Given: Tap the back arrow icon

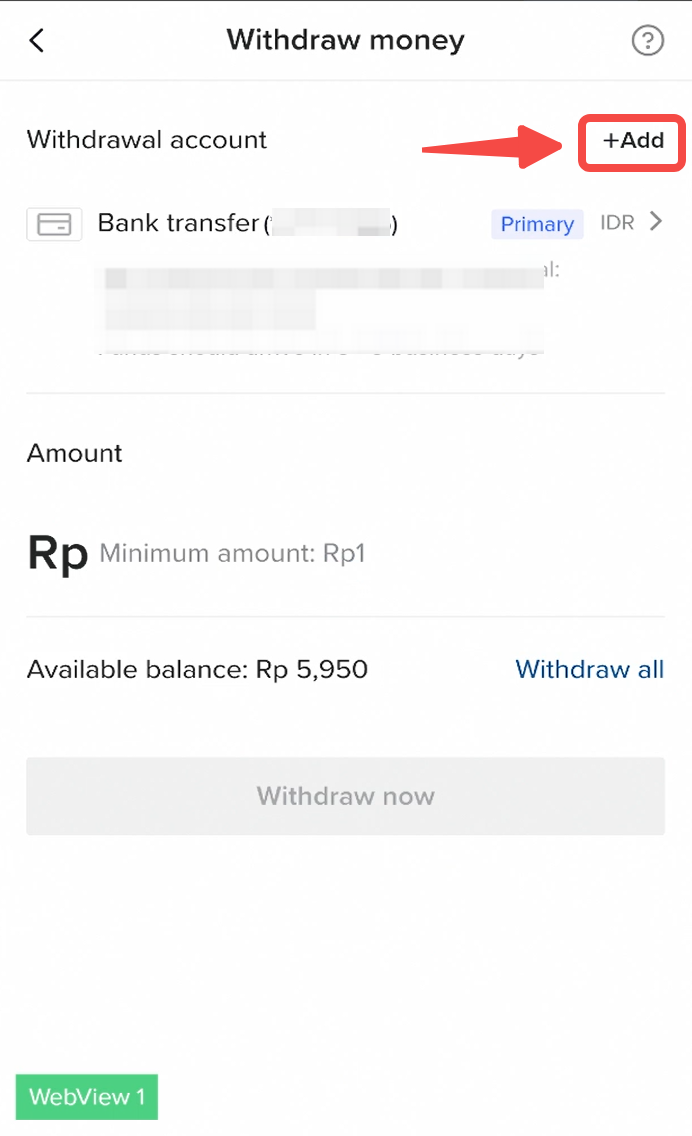Looking at the screenshot, I should click(37, 41).
